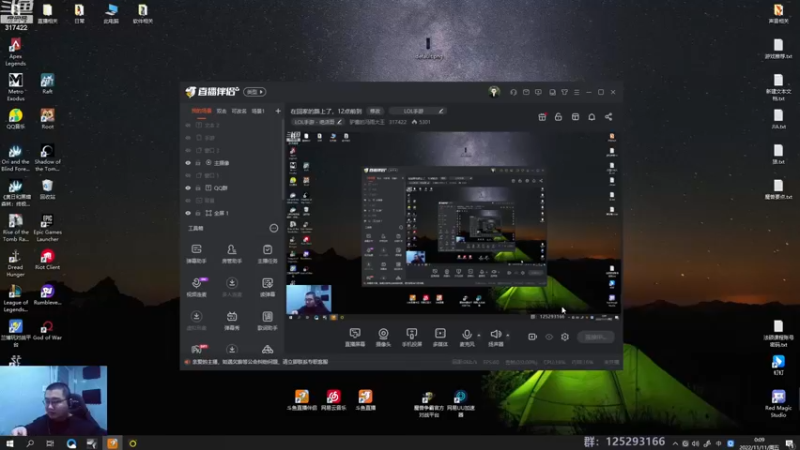Viewport: 800px width, 450px height.
Task: Add a new scene with the plus button
Action: 278,111
